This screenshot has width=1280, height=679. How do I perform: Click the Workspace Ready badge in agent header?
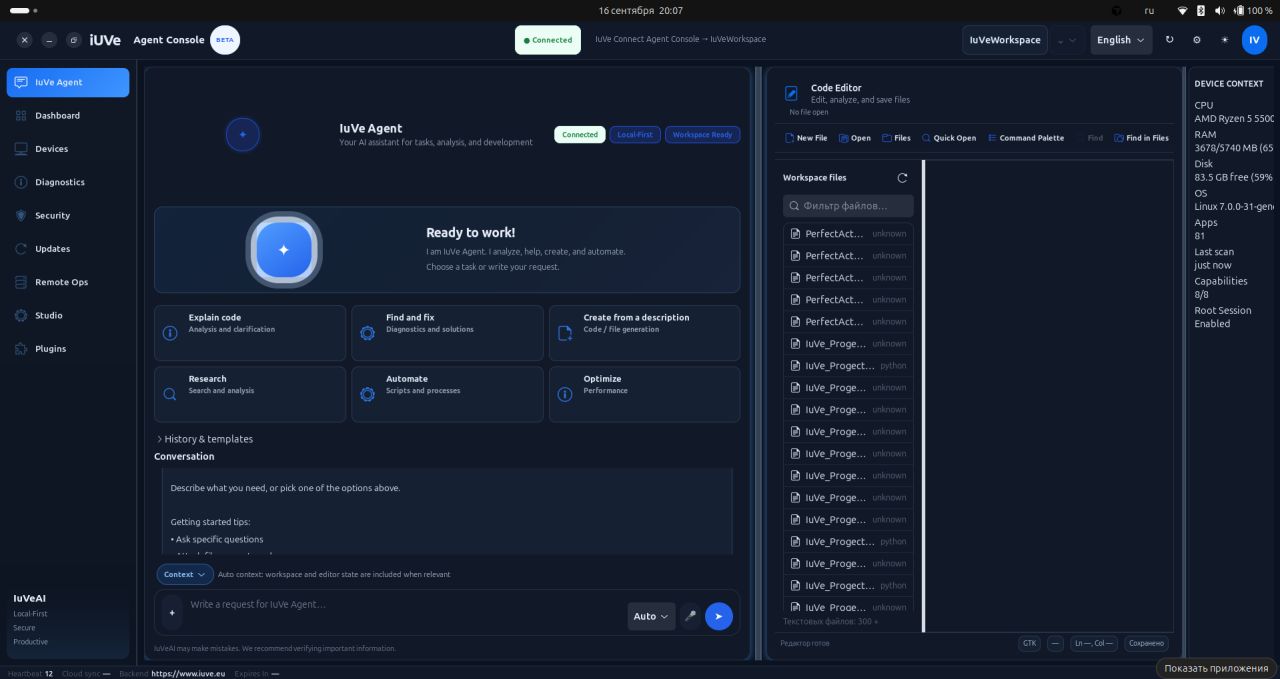point(703,135)
